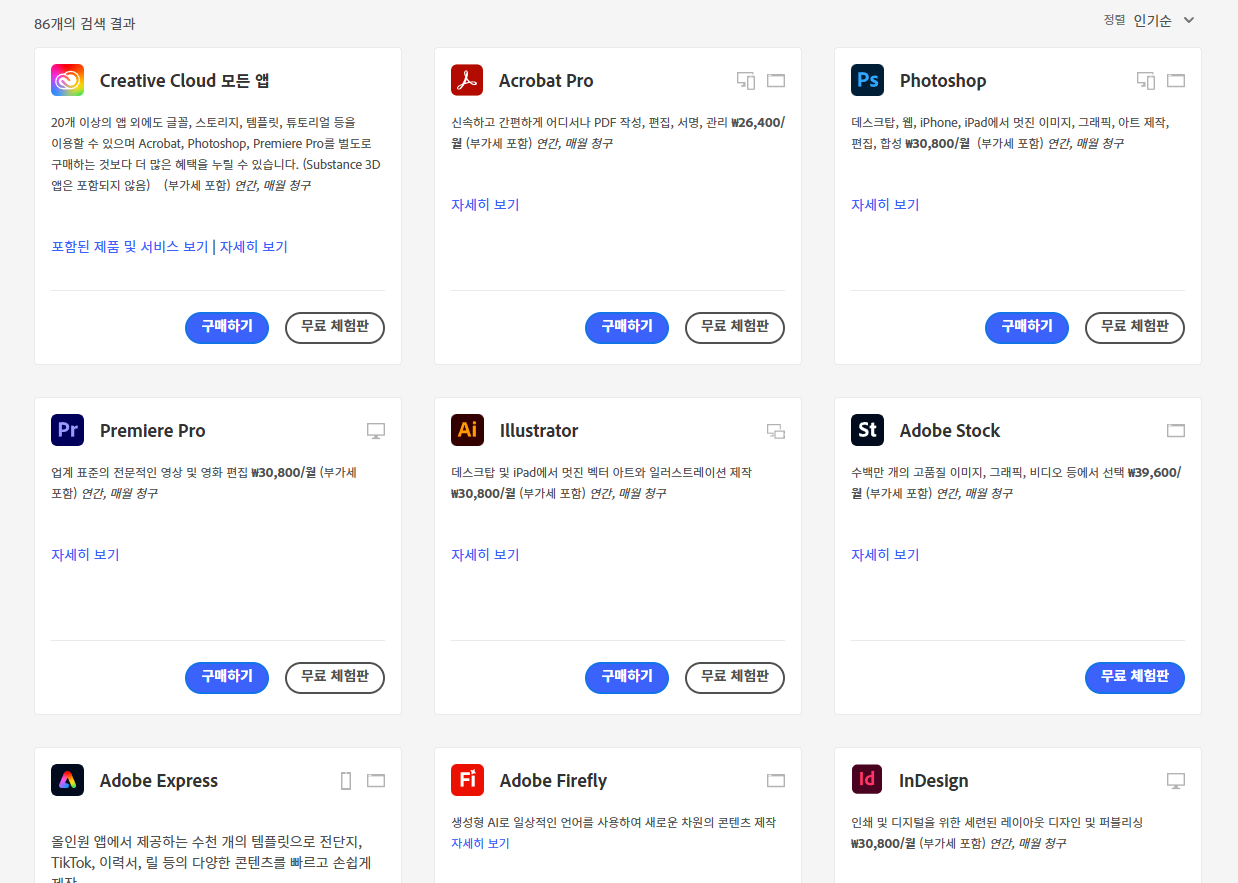Click 무료 체험판 for Creative Cloud 모든 앱
The width and height of the screenshot is (1238, 883).
pos(335,327)
